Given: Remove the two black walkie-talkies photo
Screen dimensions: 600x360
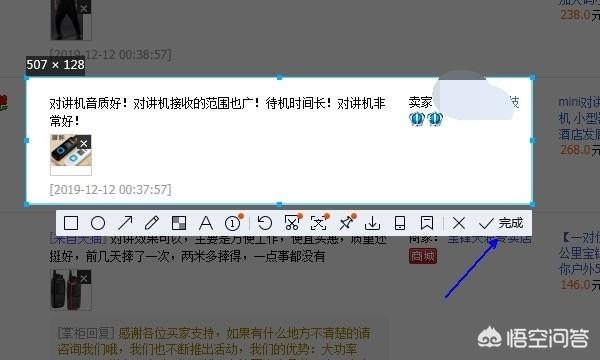Looking at the screenshot, I should click(84, 278).
